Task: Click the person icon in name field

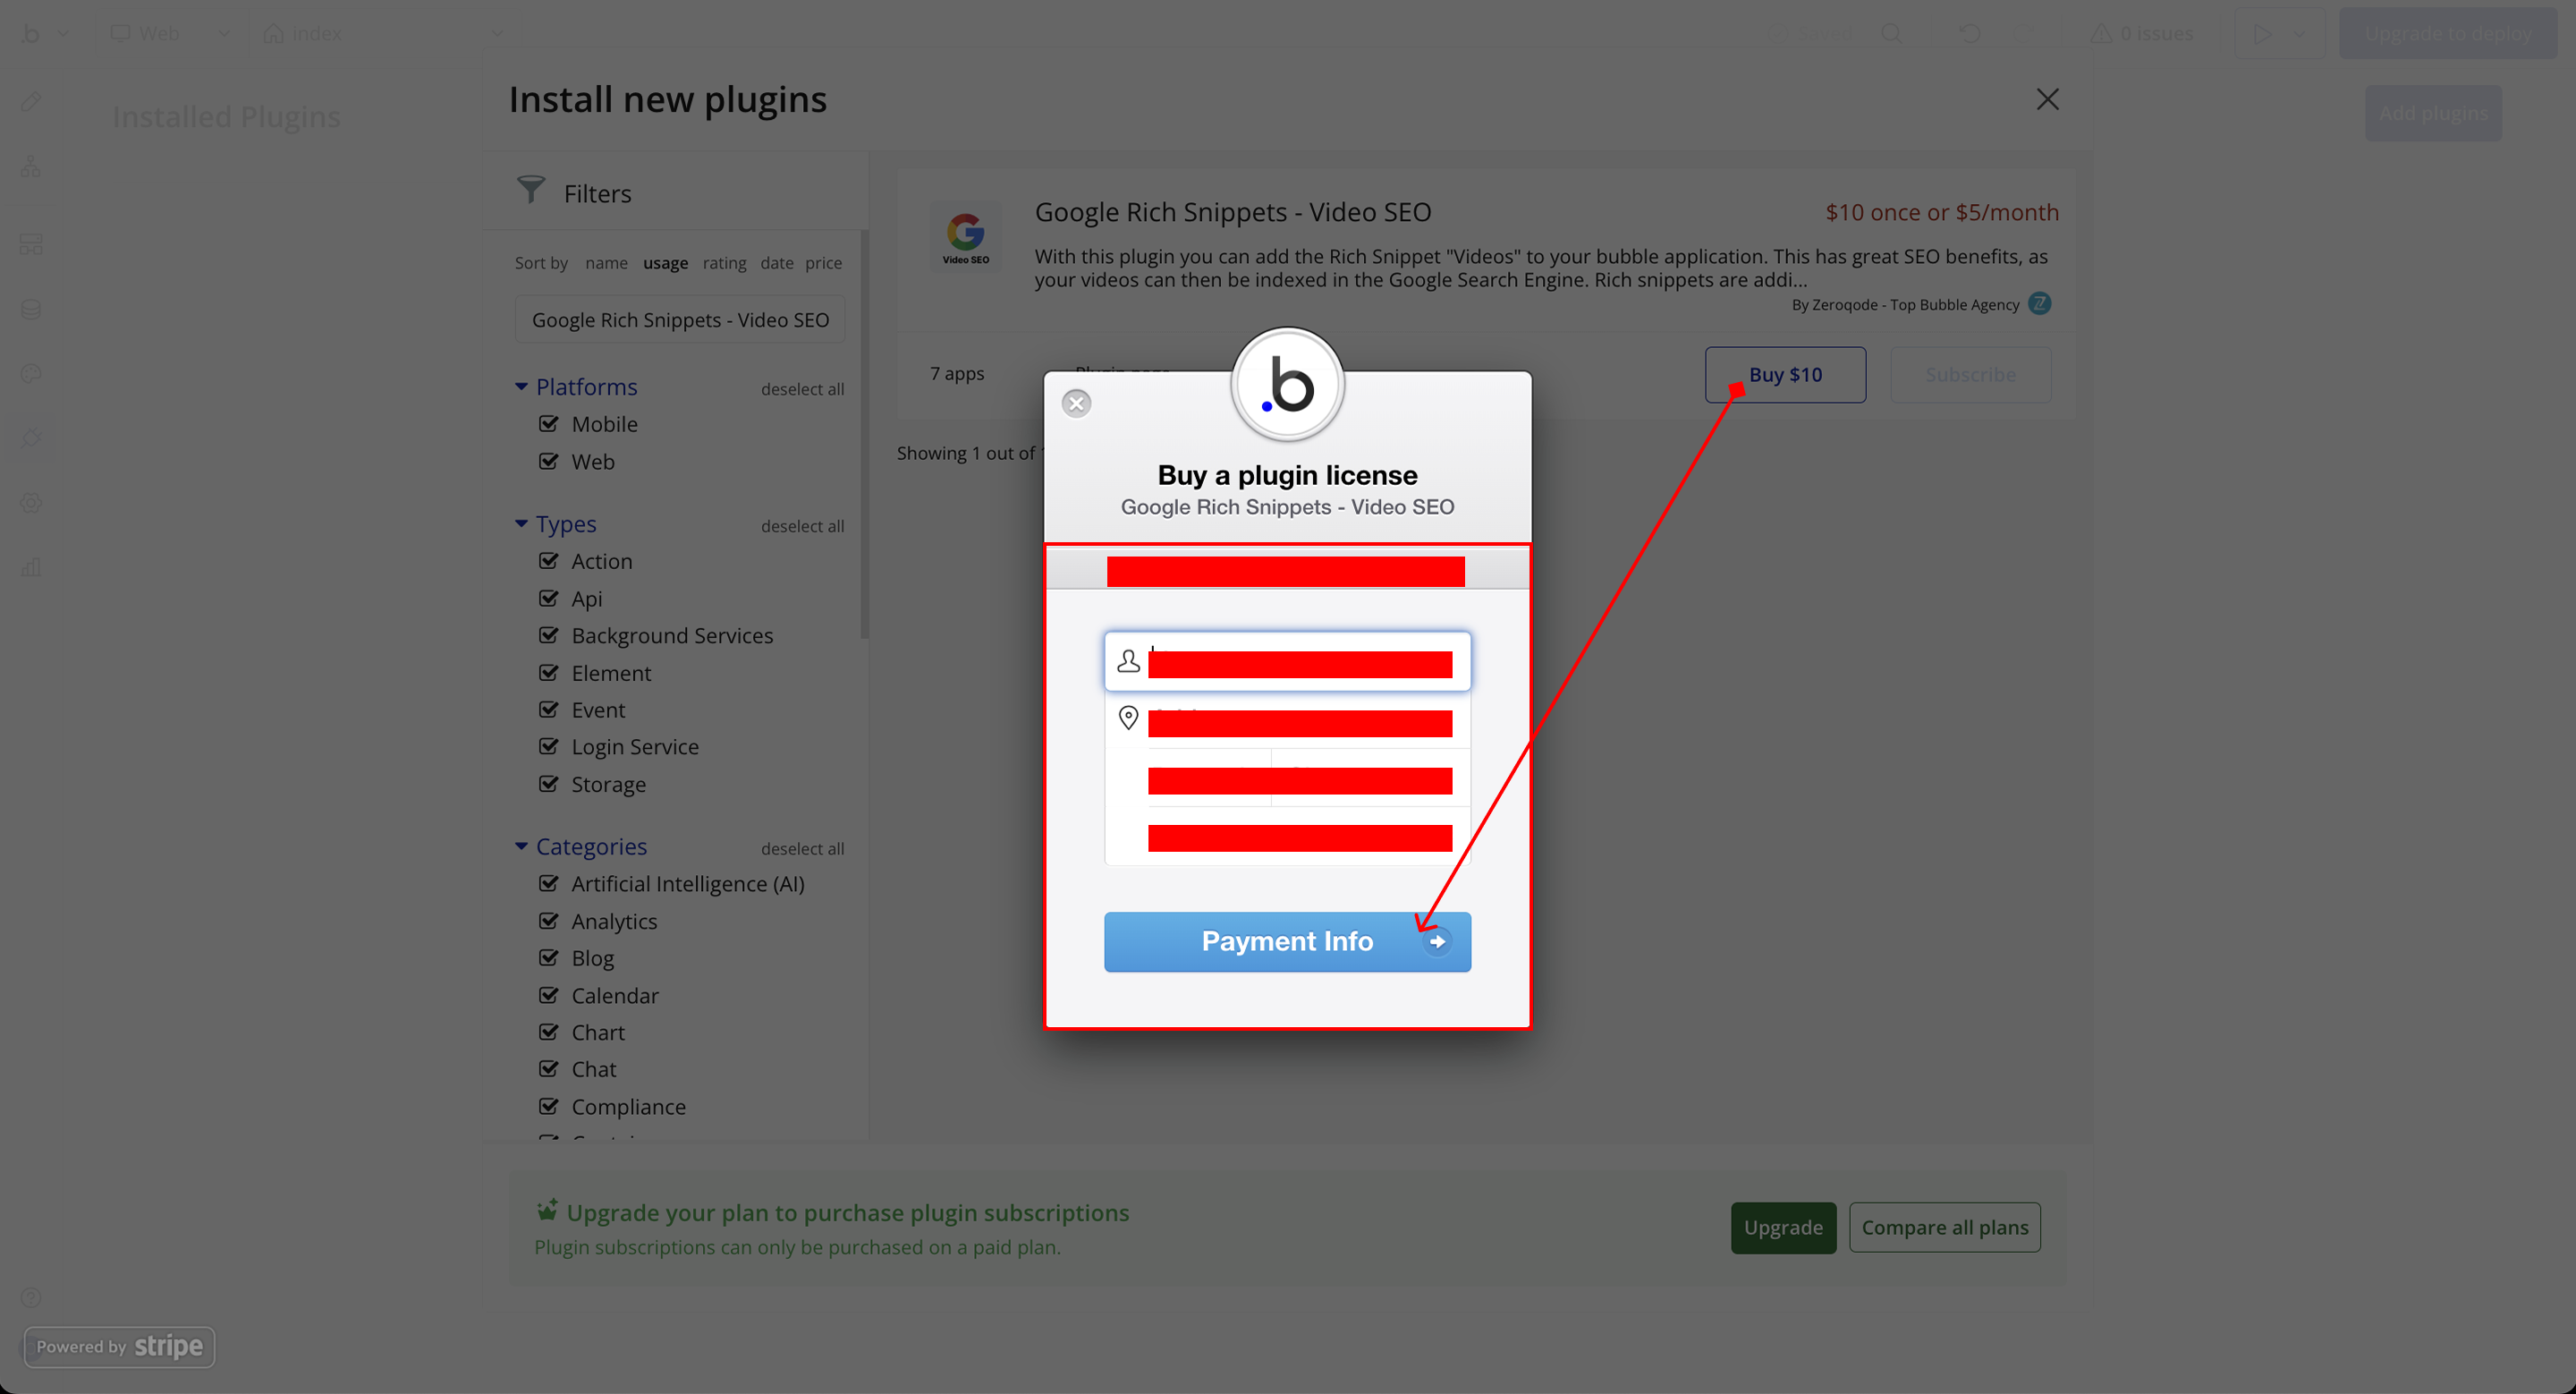Action: tap(1128, 661)
